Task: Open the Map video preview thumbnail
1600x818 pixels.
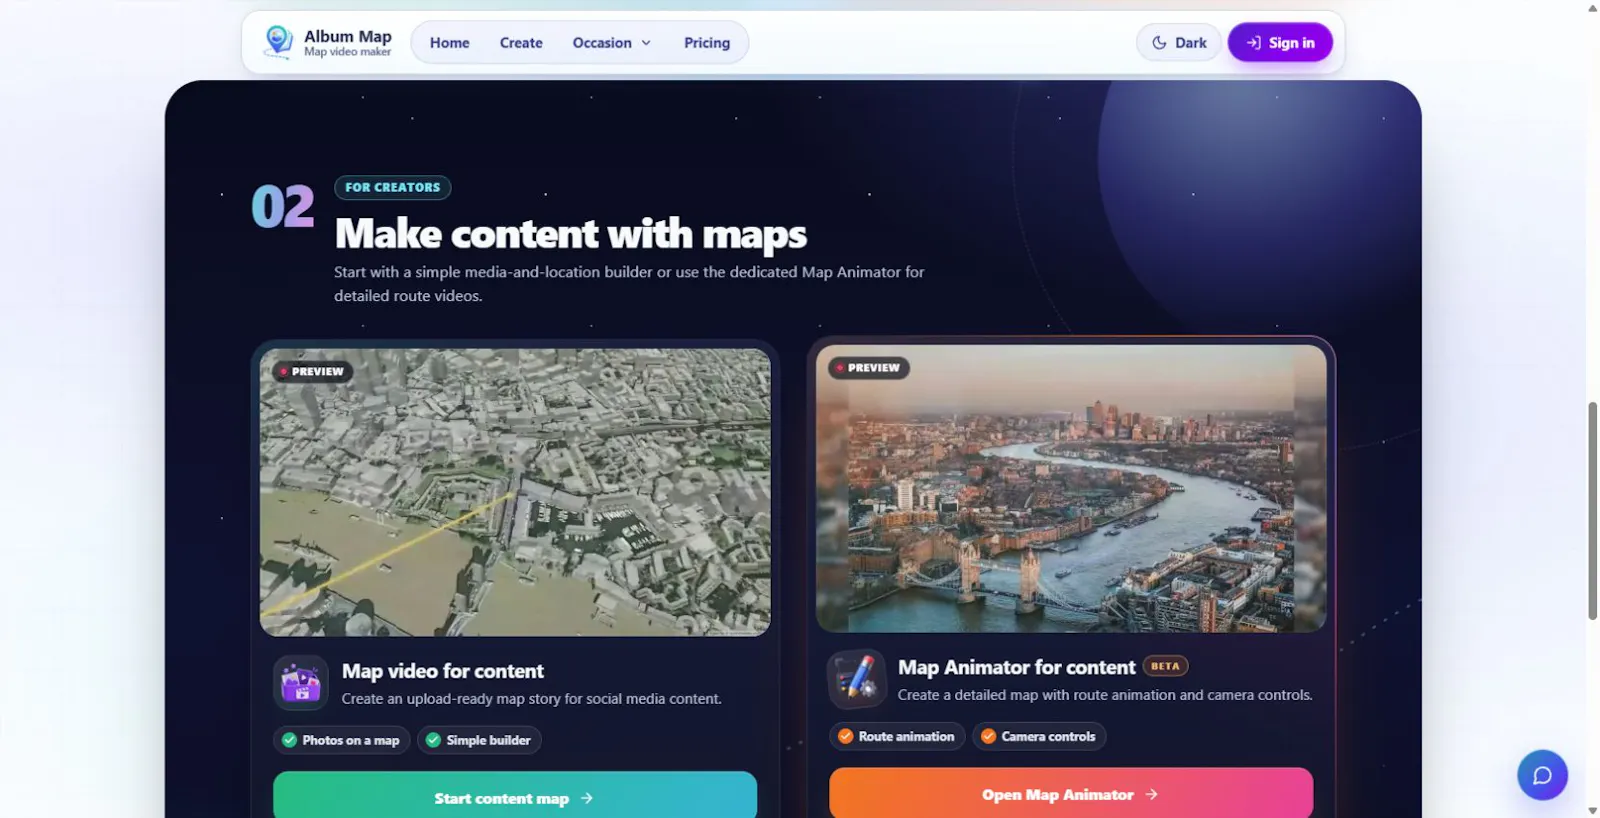Action: (515, 492)
